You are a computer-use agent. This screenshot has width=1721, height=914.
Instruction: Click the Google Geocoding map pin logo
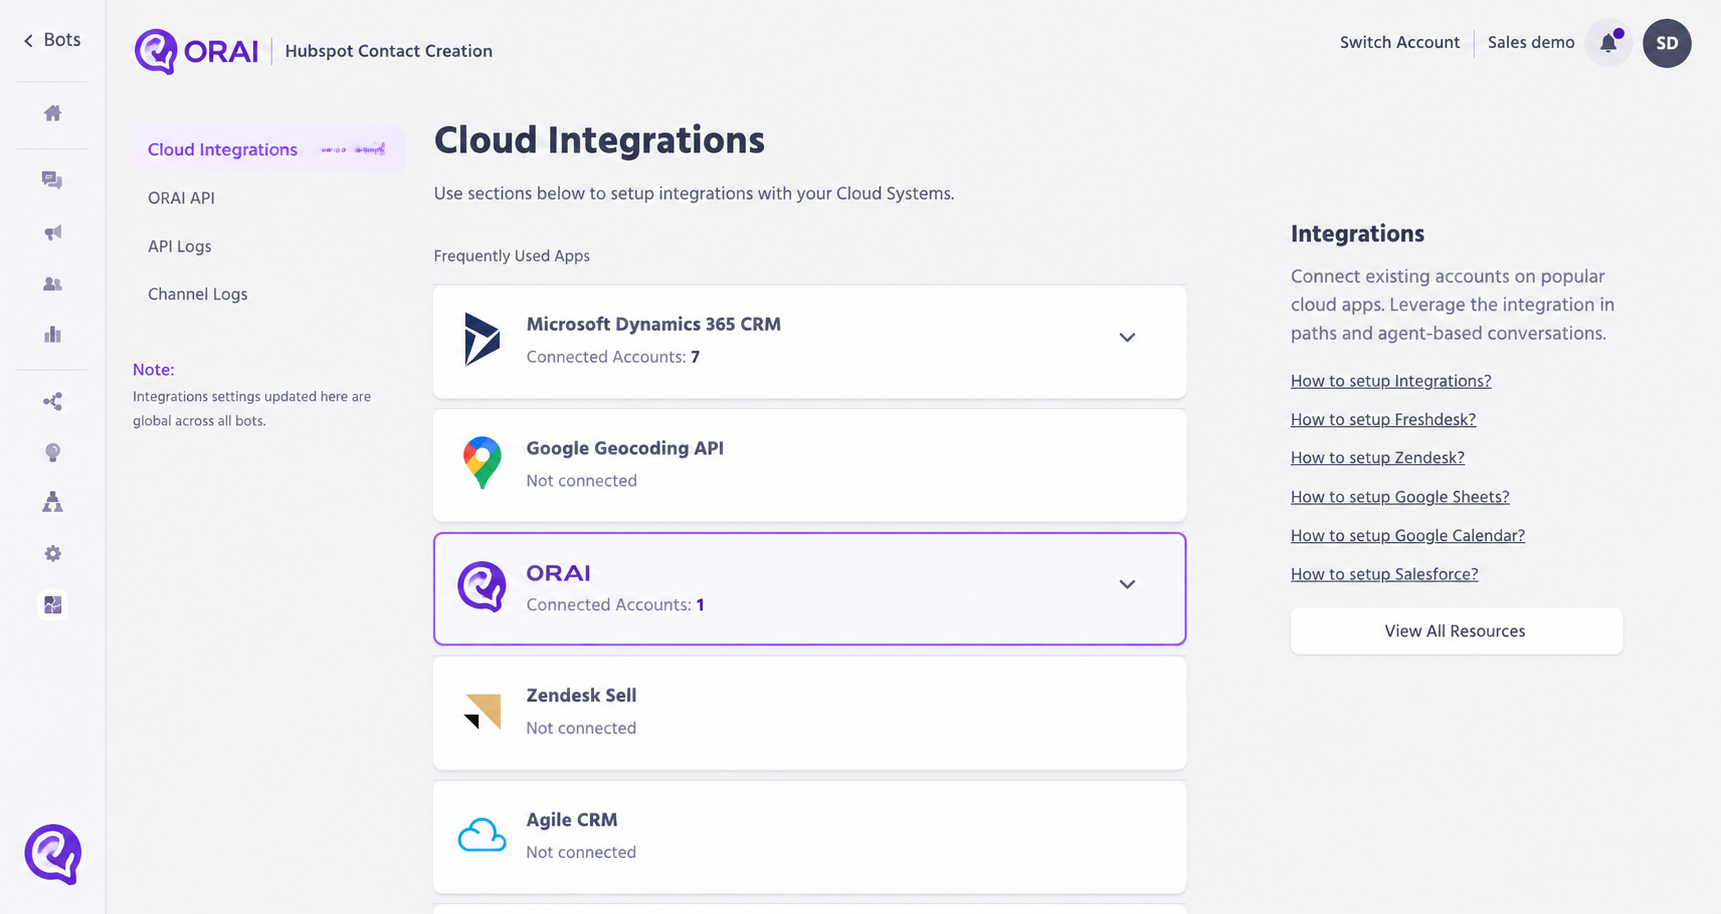point(482,462)
